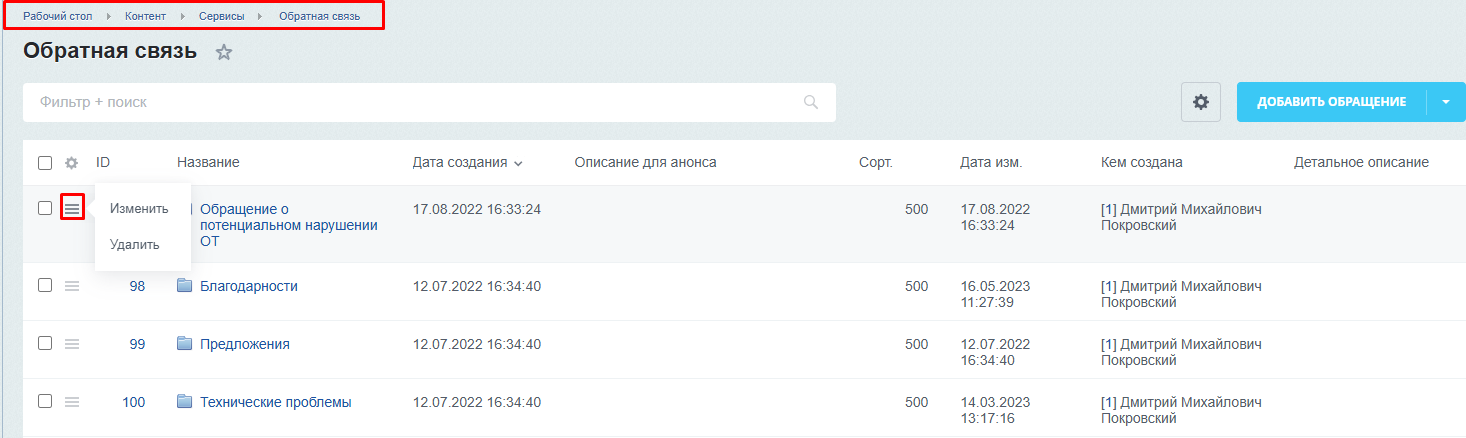Open the Предложения section link

pyautogui.click(x=245, y=344)
